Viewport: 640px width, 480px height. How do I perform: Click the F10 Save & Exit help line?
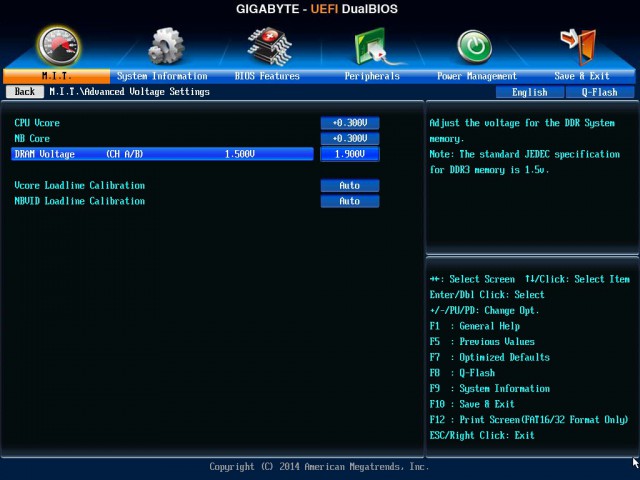point(472,404)
